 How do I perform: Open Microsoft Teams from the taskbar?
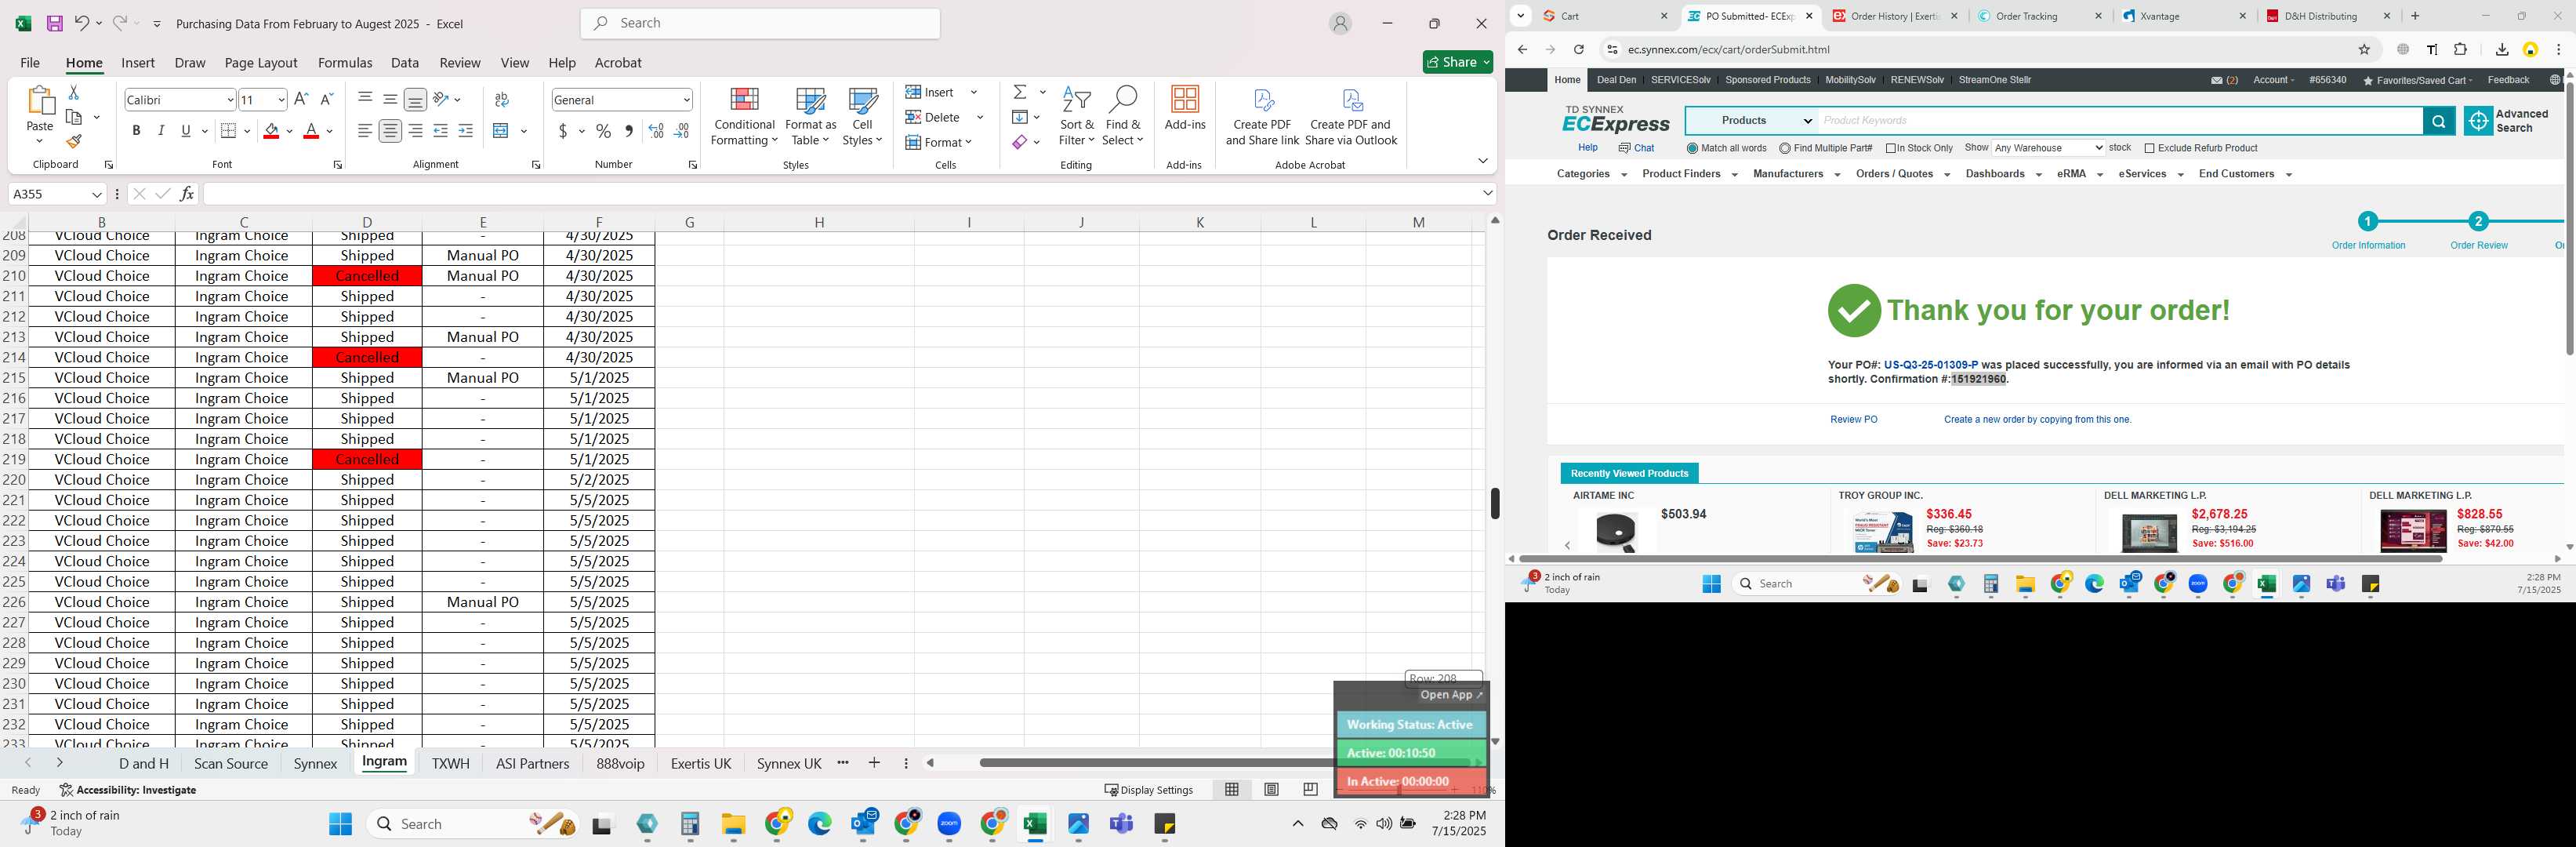pyautogui.click(x=1121, y=823)
